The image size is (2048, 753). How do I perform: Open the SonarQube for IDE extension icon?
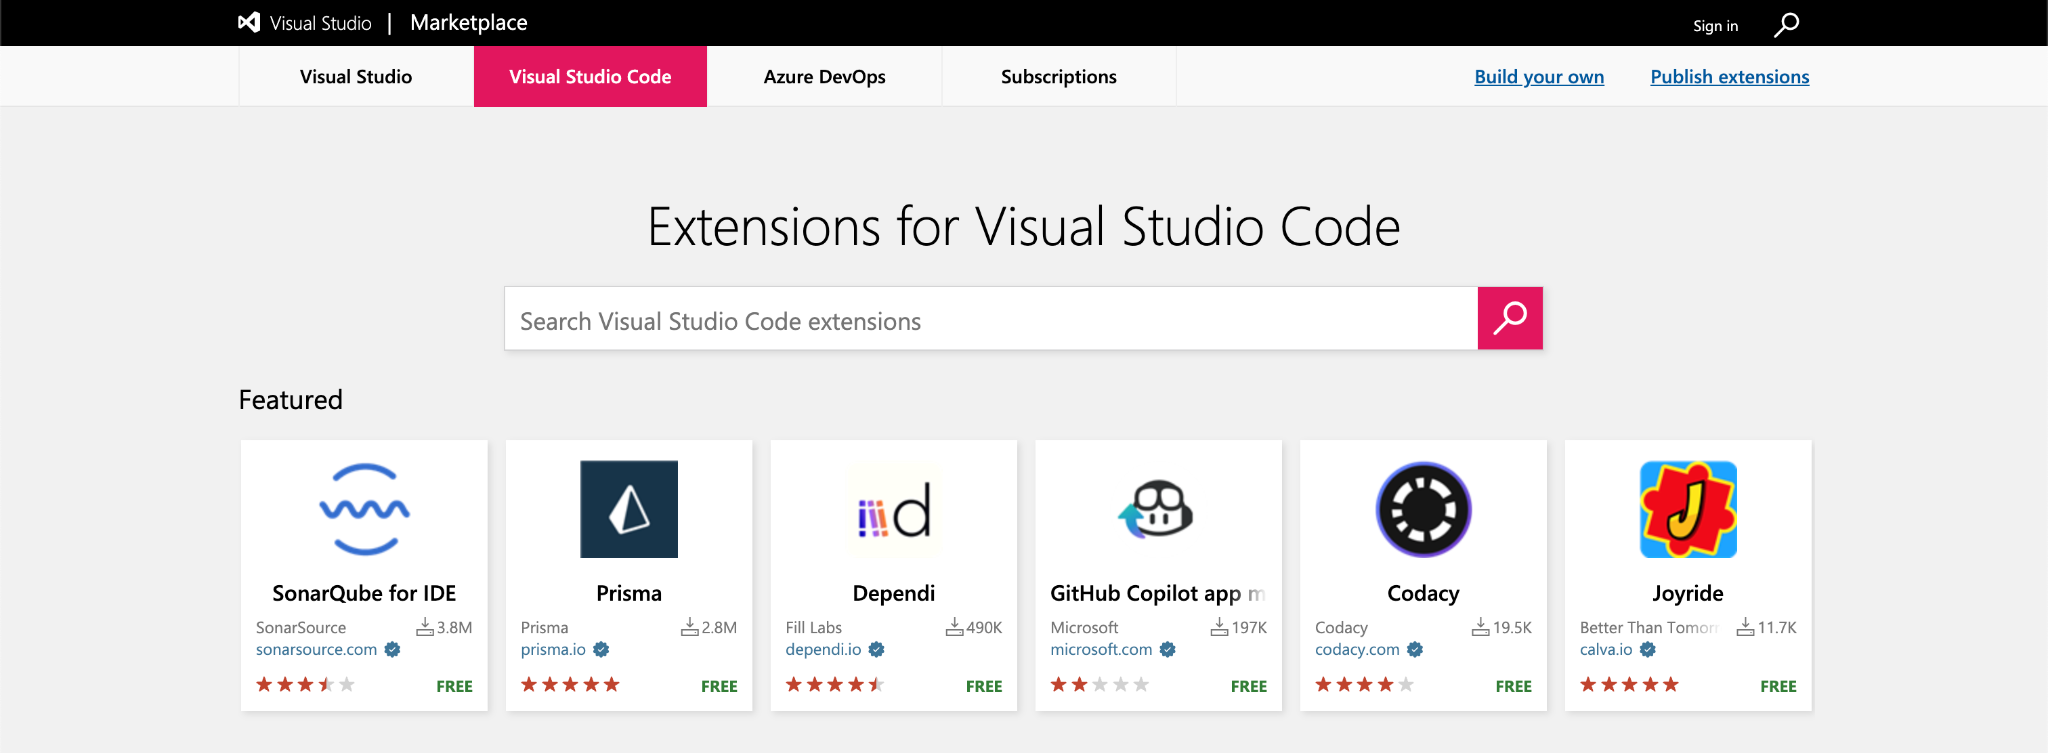364,509
